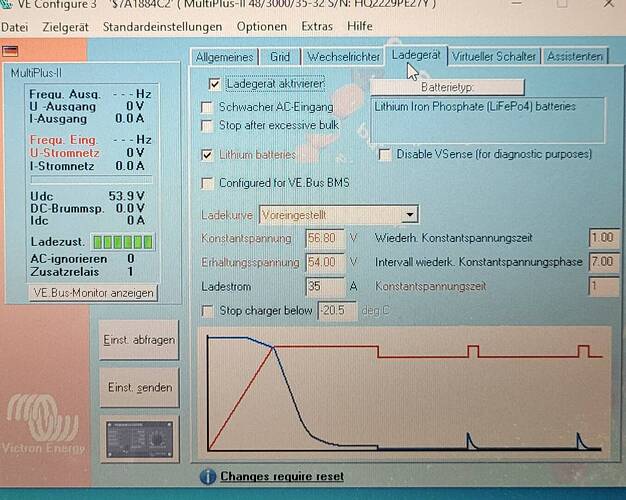Open the Zielgerät menu
This screenshot has height=500, width=626.
[x=65, y=27]
